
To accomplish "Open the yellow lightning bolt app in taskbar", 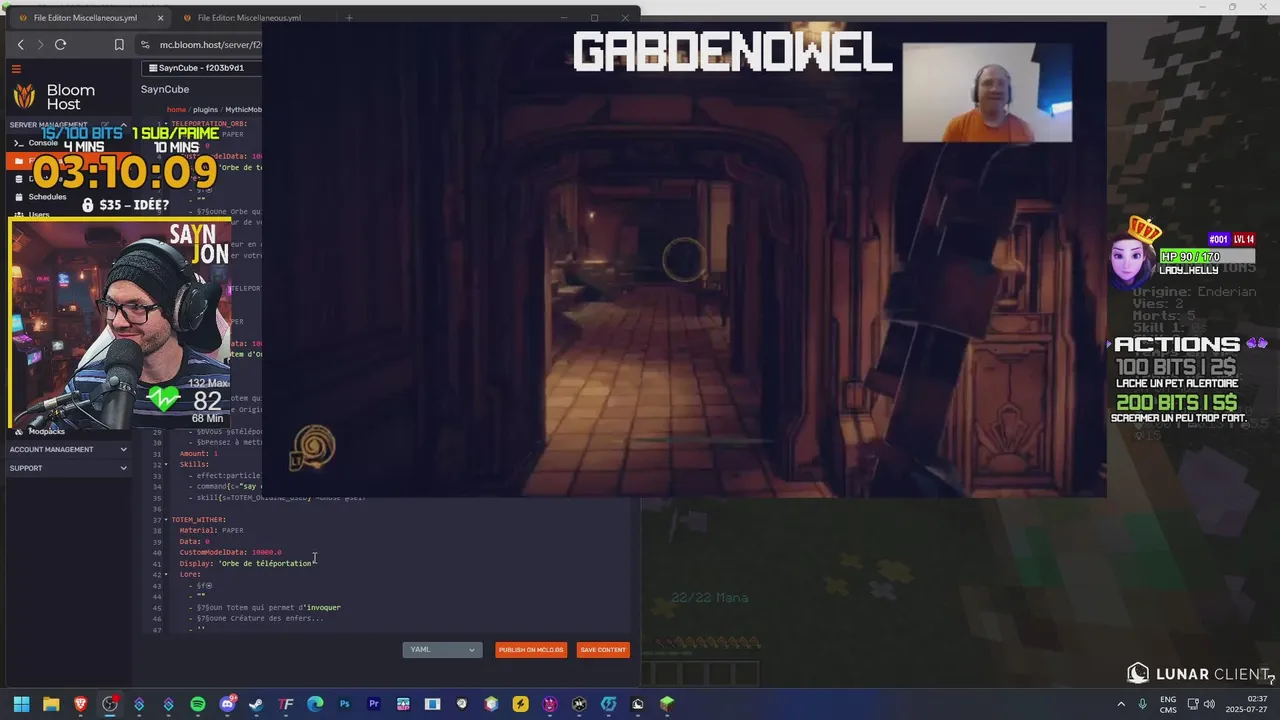I will click(520, 704).
